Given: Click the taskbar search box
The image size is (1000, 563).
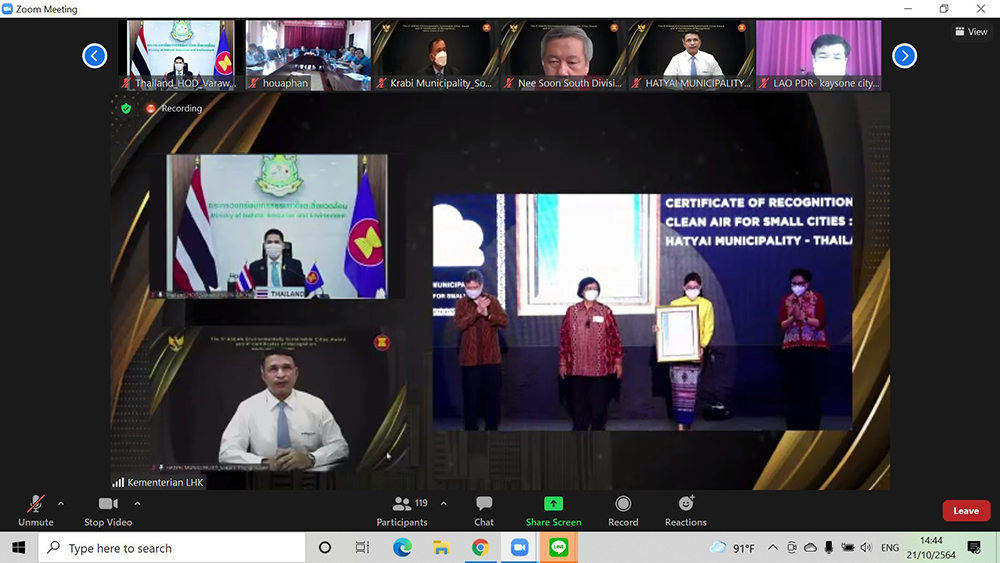Looking at the screenshot, I should pos(172,548).
